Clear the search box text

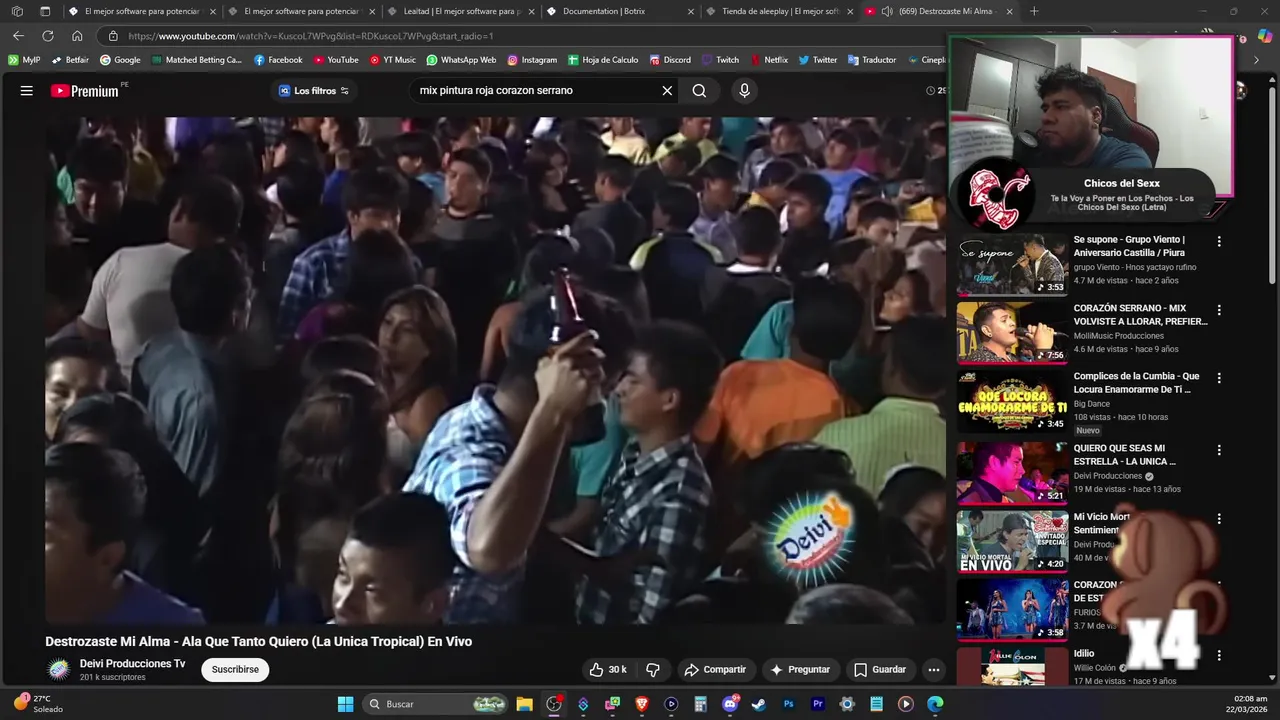click(667, 91)
